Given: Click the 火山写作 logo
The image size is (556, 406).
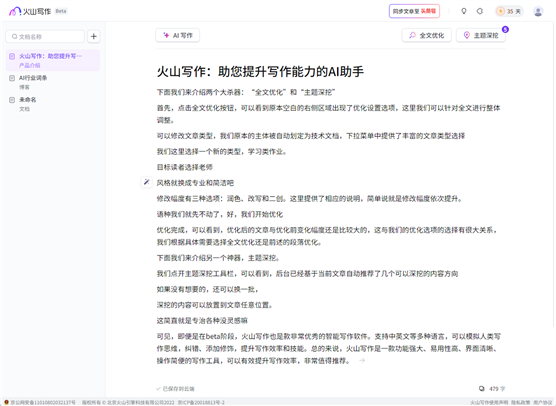Looking at the screenshot, I should (x=30, y=11).
